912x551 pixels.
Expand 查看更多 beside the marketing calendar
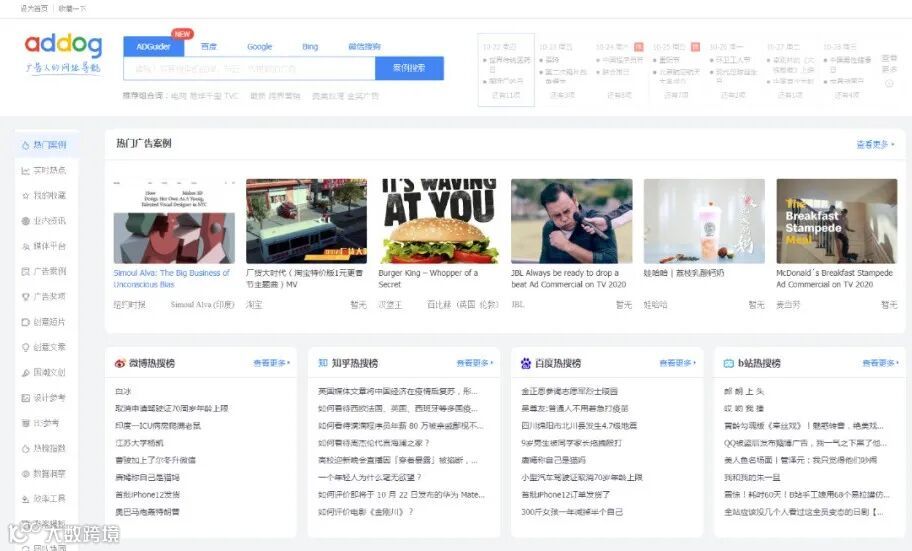(x=889, y=63)
